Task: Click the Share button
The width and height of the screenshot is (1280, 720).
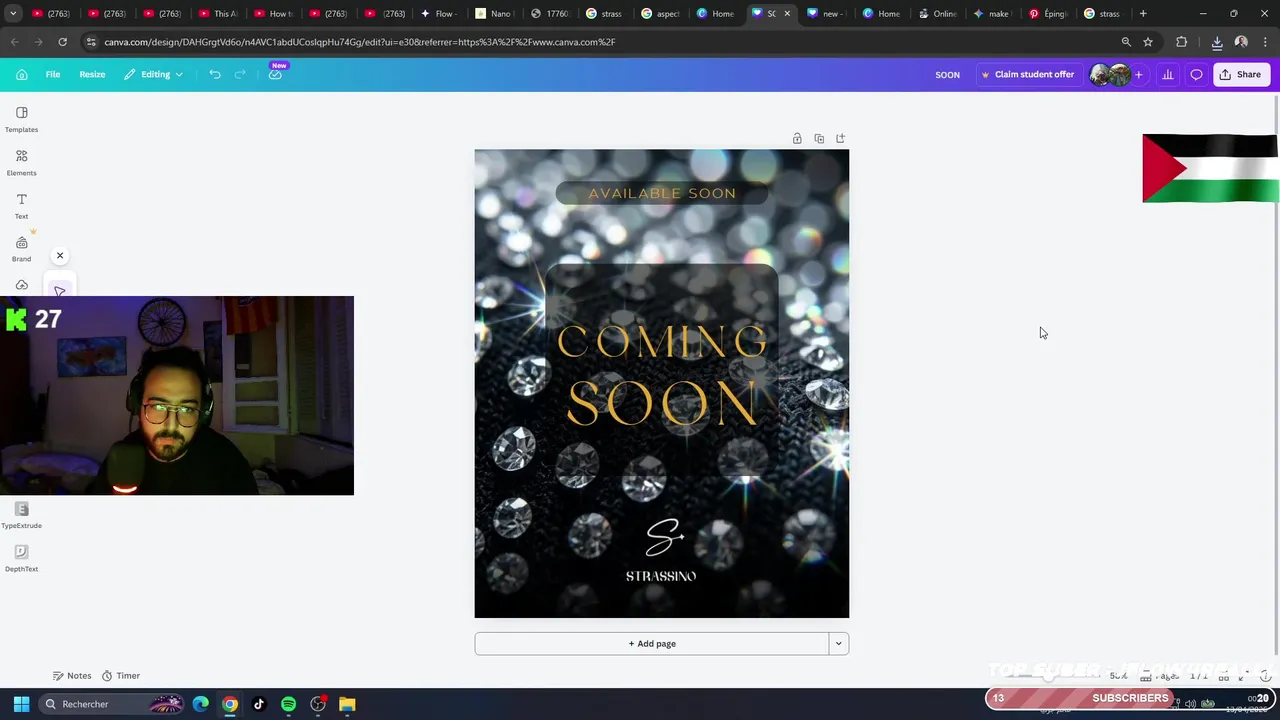Action: coord(1240,74)
